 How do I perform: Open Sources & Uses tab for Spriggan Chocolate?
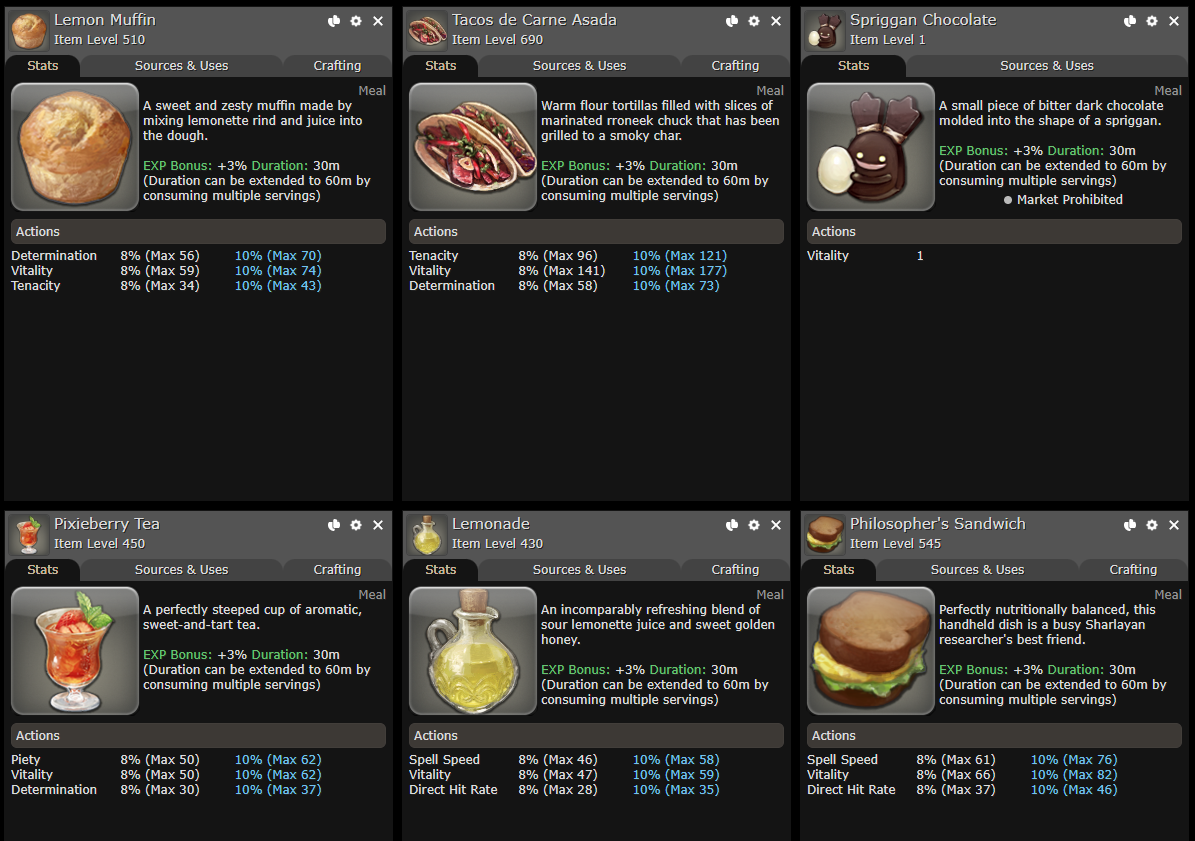coord(1046,66)
